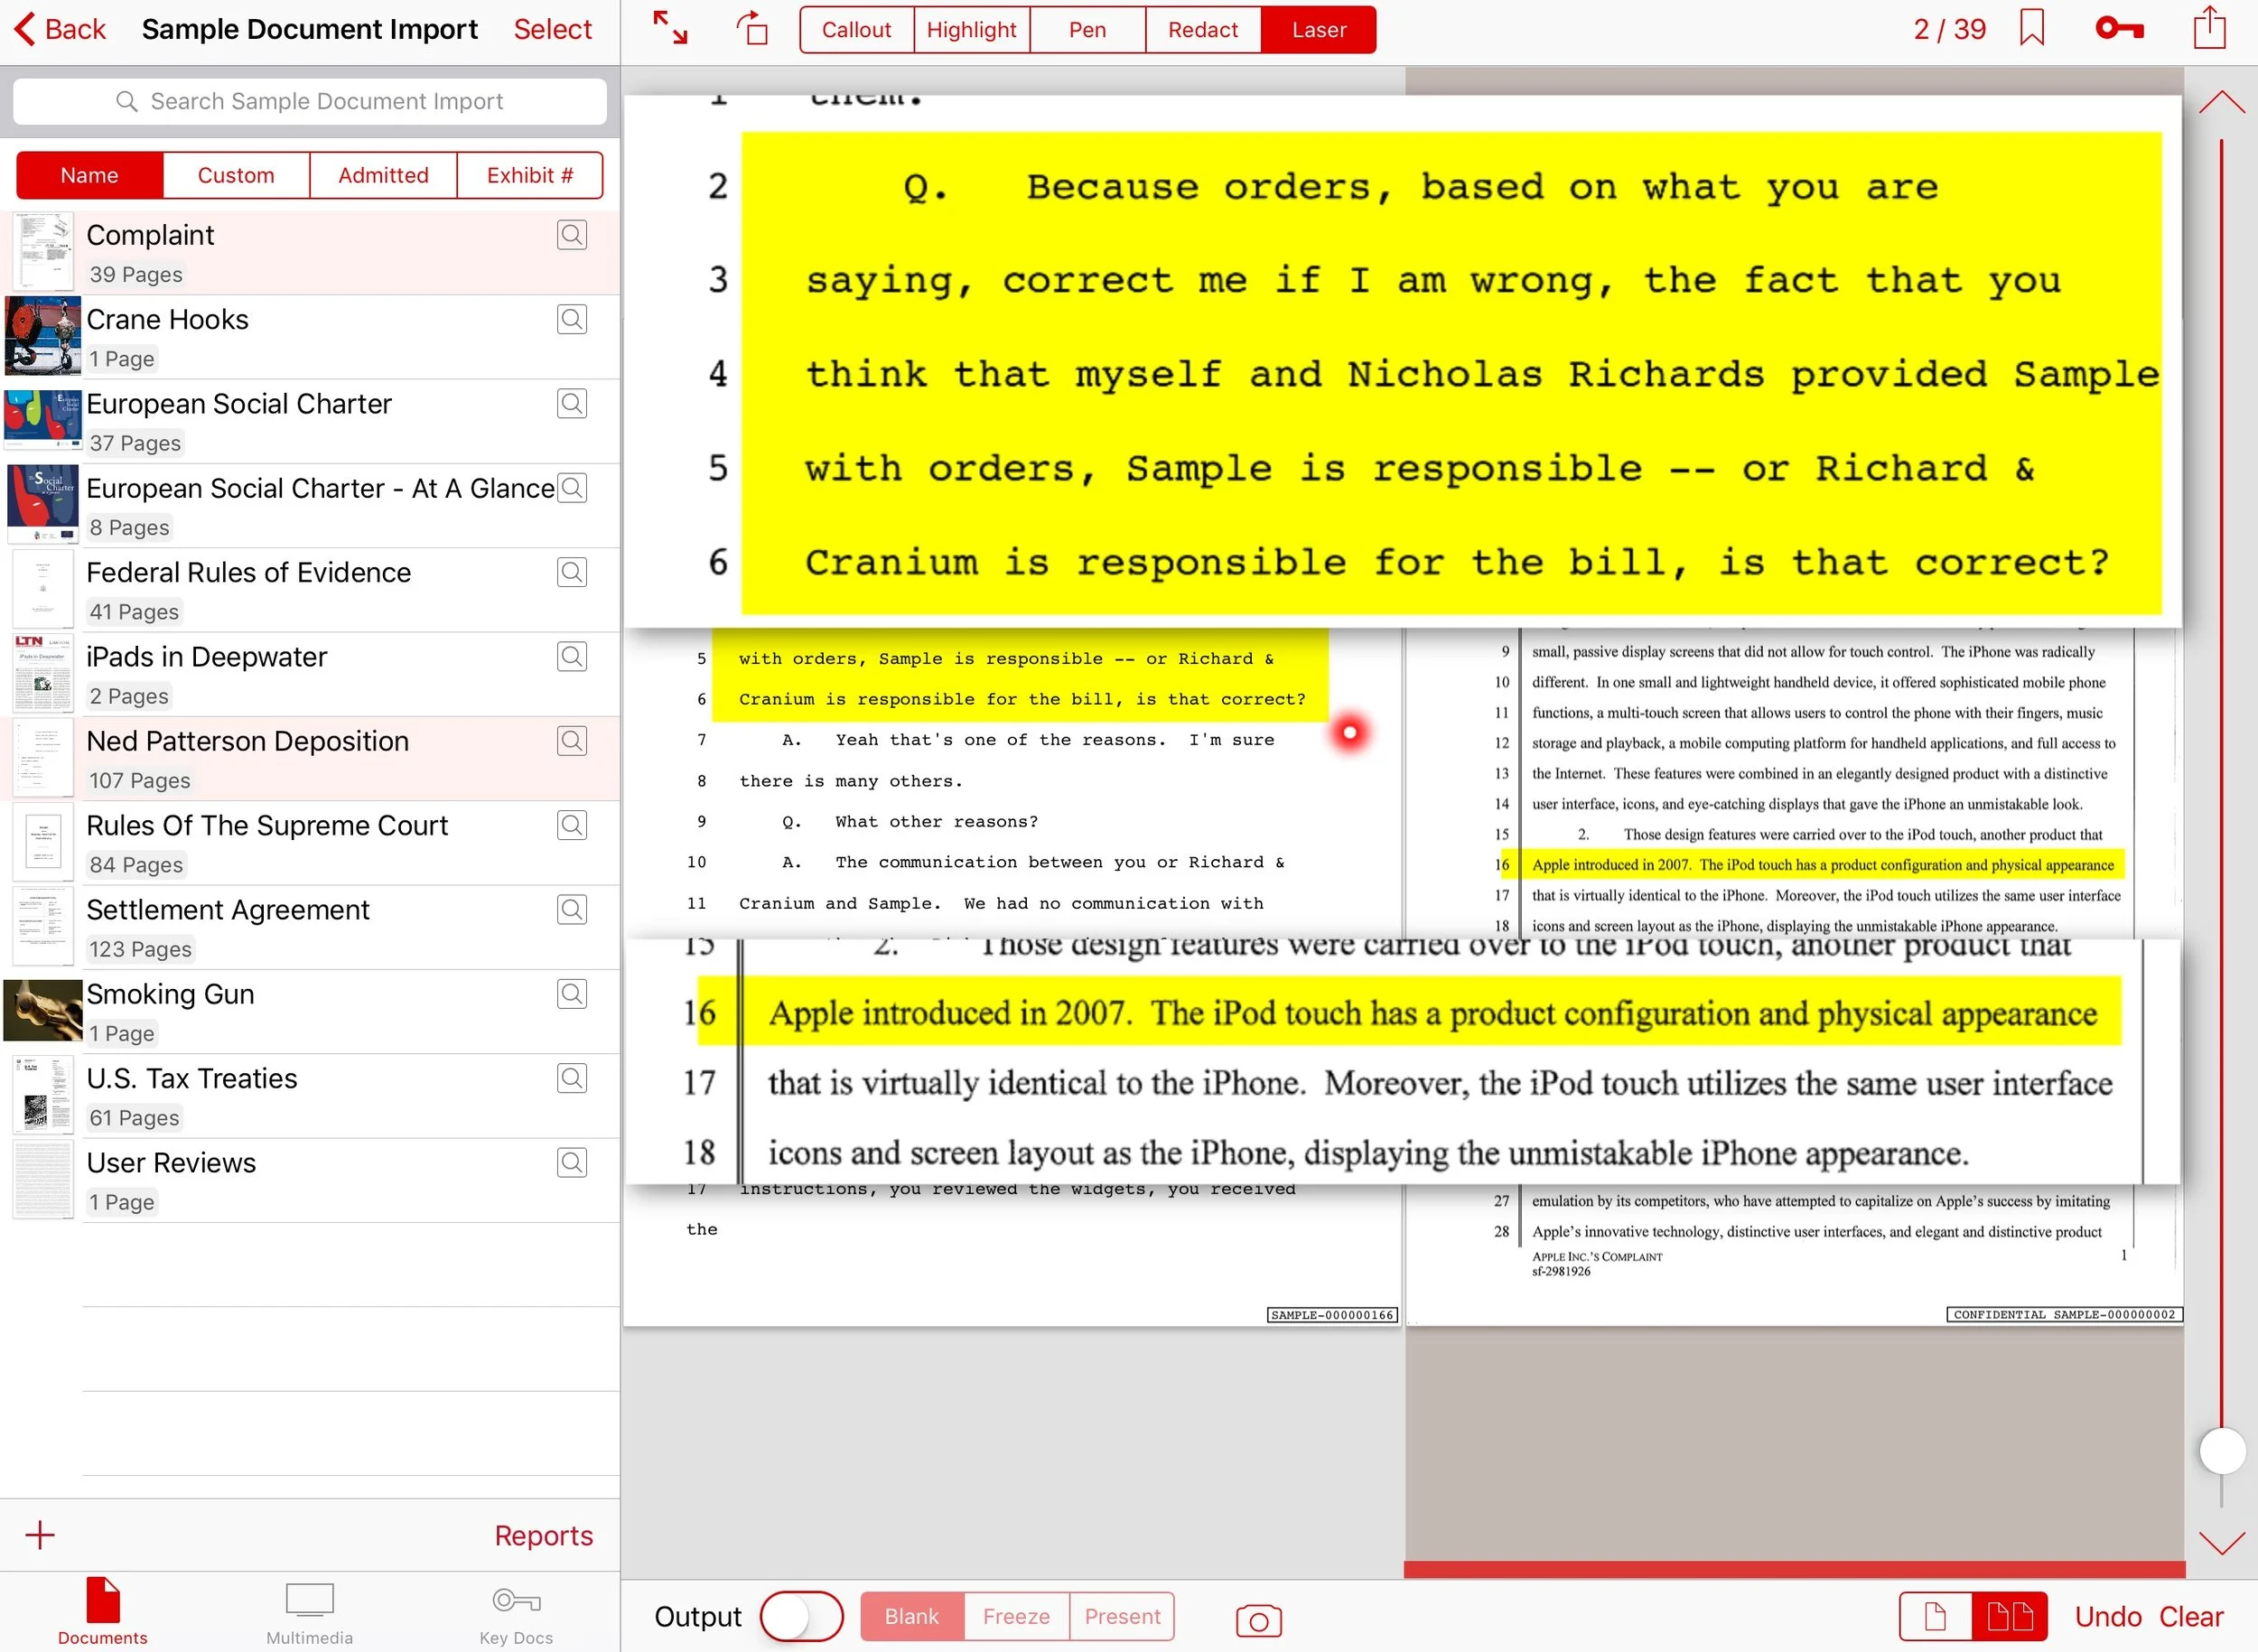Tap the 2 / 39 page indicator
The width and height of the screenshot is (2258, 1652).
(1949, 29)
